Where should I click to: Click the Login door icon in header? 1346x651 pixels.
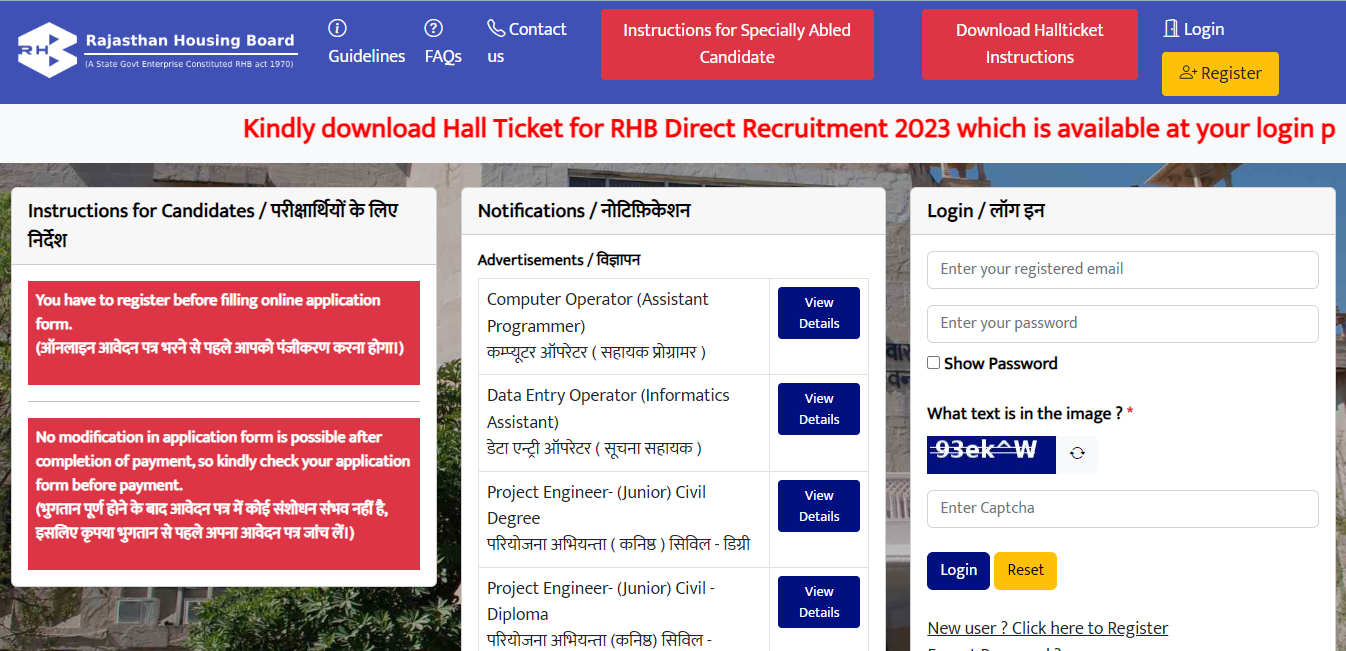click(x=1171, y=29)
